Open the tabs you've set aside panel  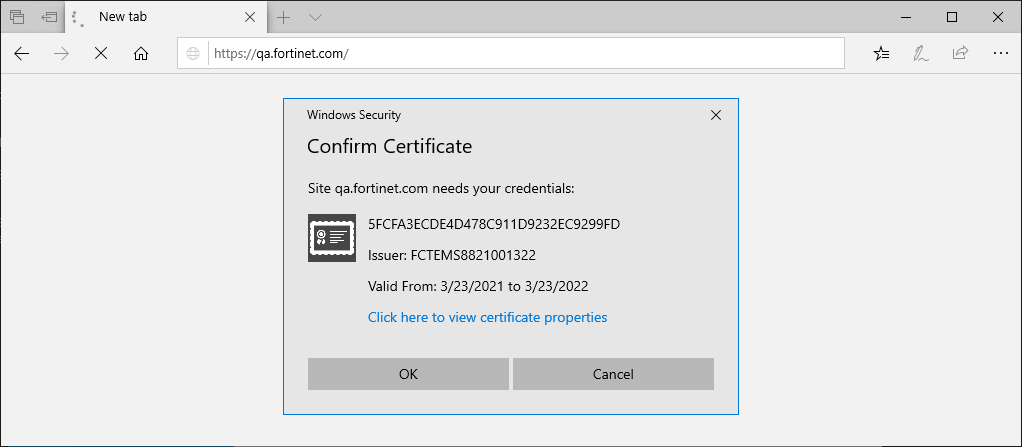[17, 17]
